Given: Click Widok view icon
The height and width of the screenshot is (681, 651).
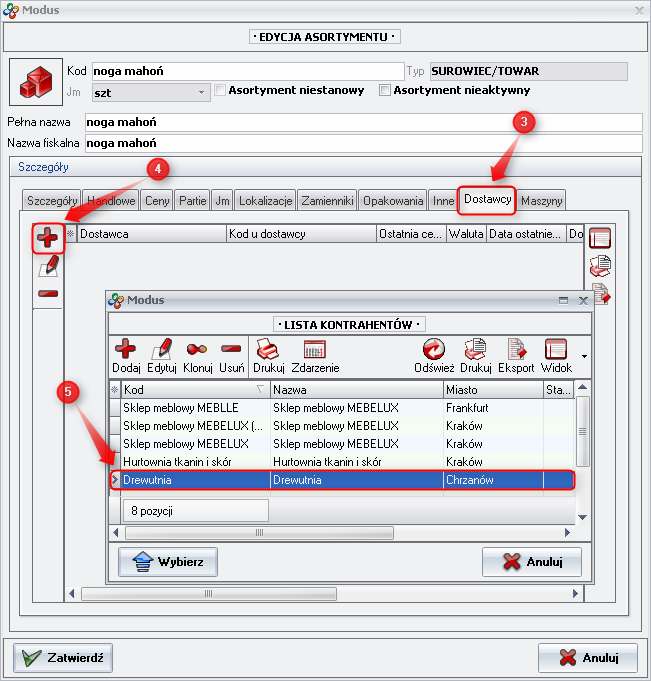Looking at the screenshot, I should click(x=556, y=356).
